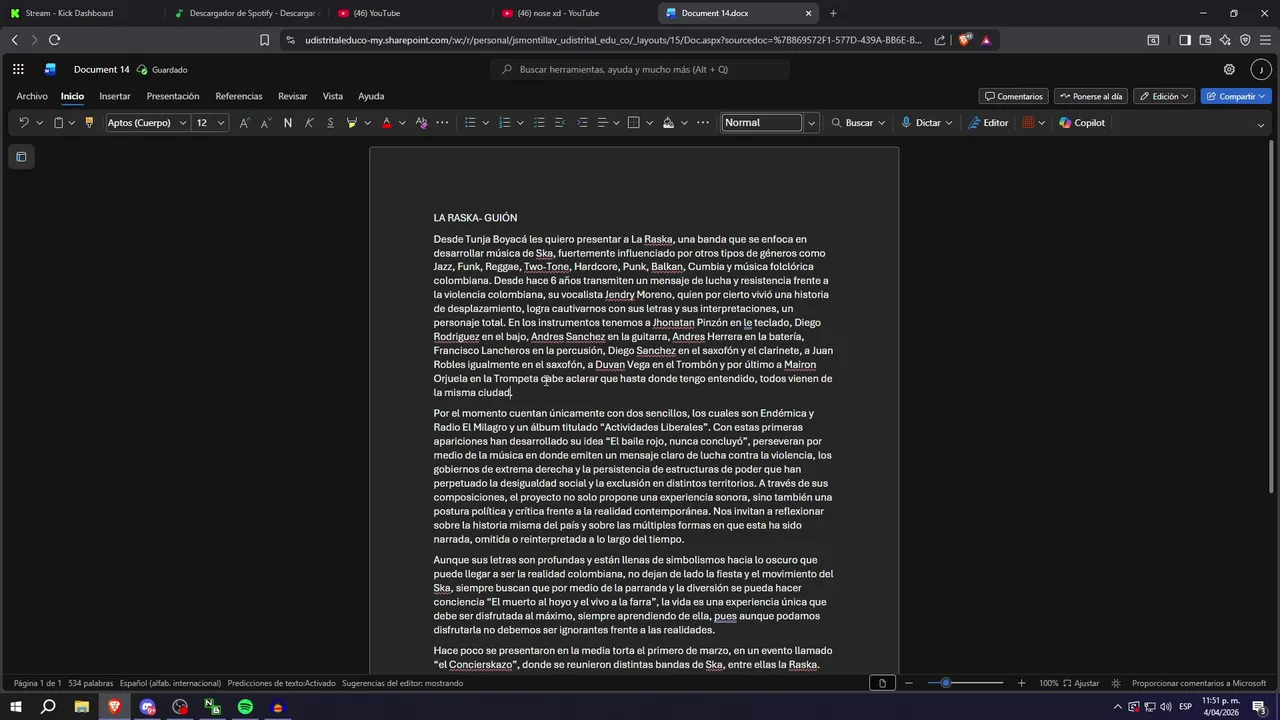Click the Format Painter brush icon

[89, 123]
